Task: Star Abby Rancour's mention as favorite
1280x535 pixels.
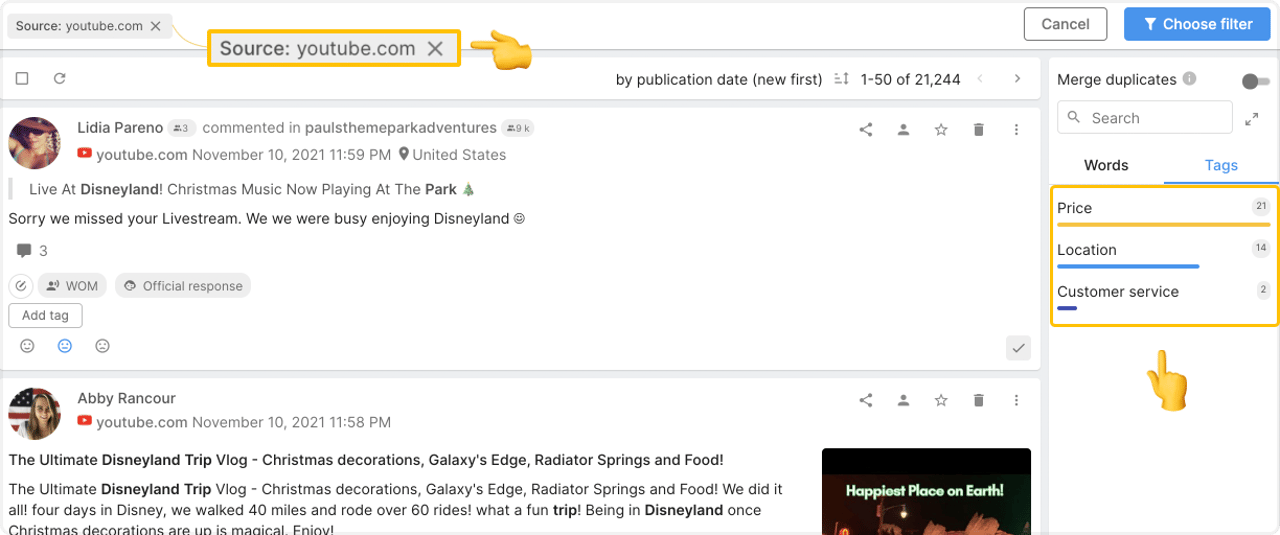Action: [941, 400]
